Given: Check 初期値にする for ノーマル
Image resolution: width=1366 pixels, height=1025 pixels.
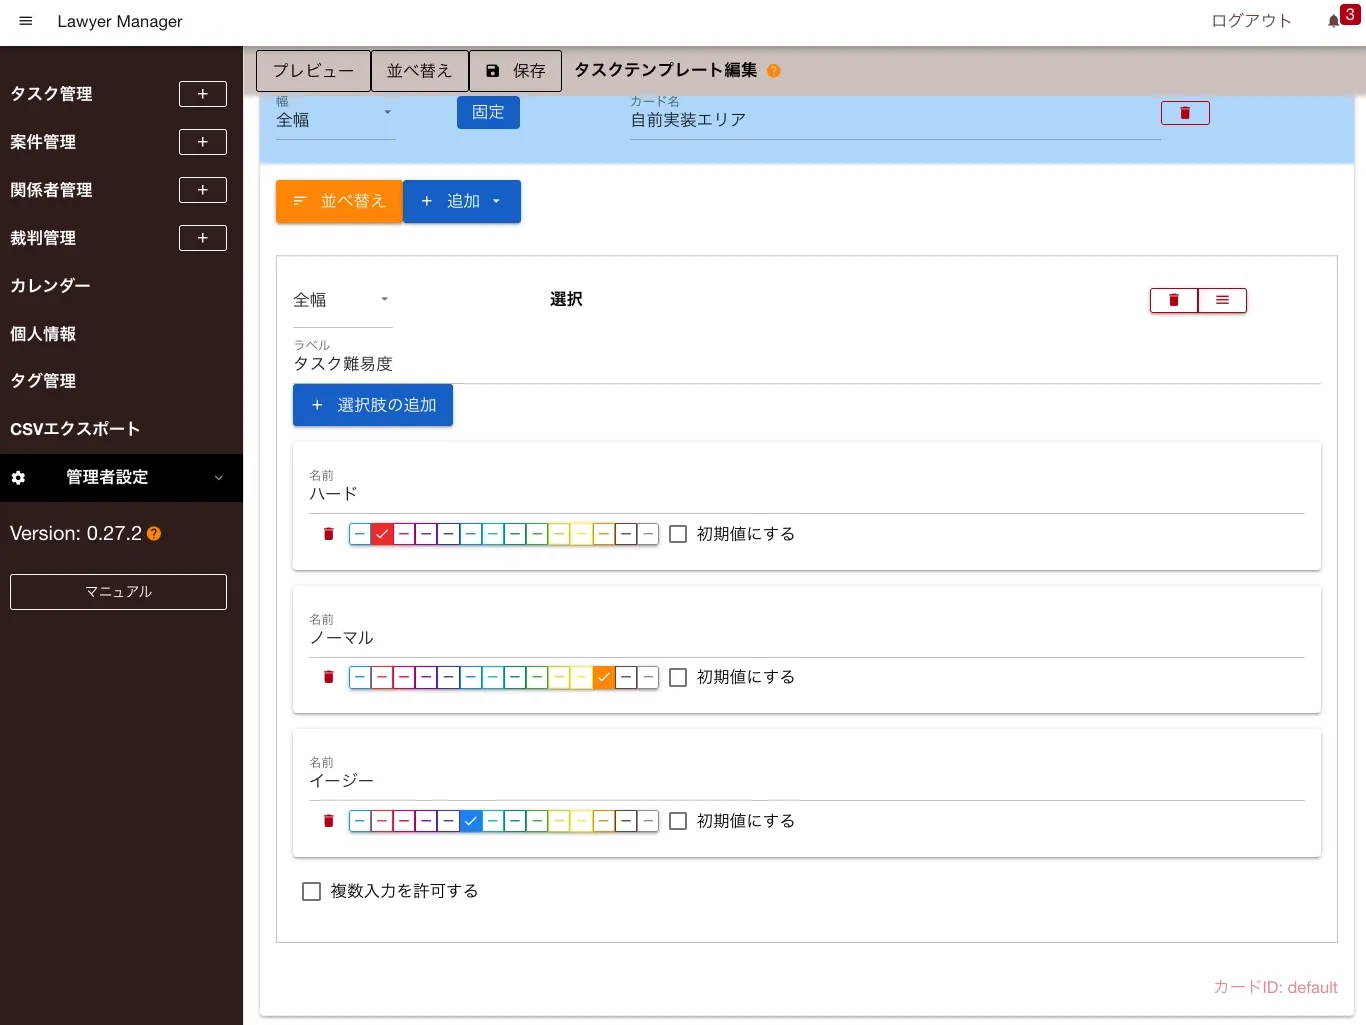Looking at the screenshot, I should pyautogui.click(x=678, y=677).
